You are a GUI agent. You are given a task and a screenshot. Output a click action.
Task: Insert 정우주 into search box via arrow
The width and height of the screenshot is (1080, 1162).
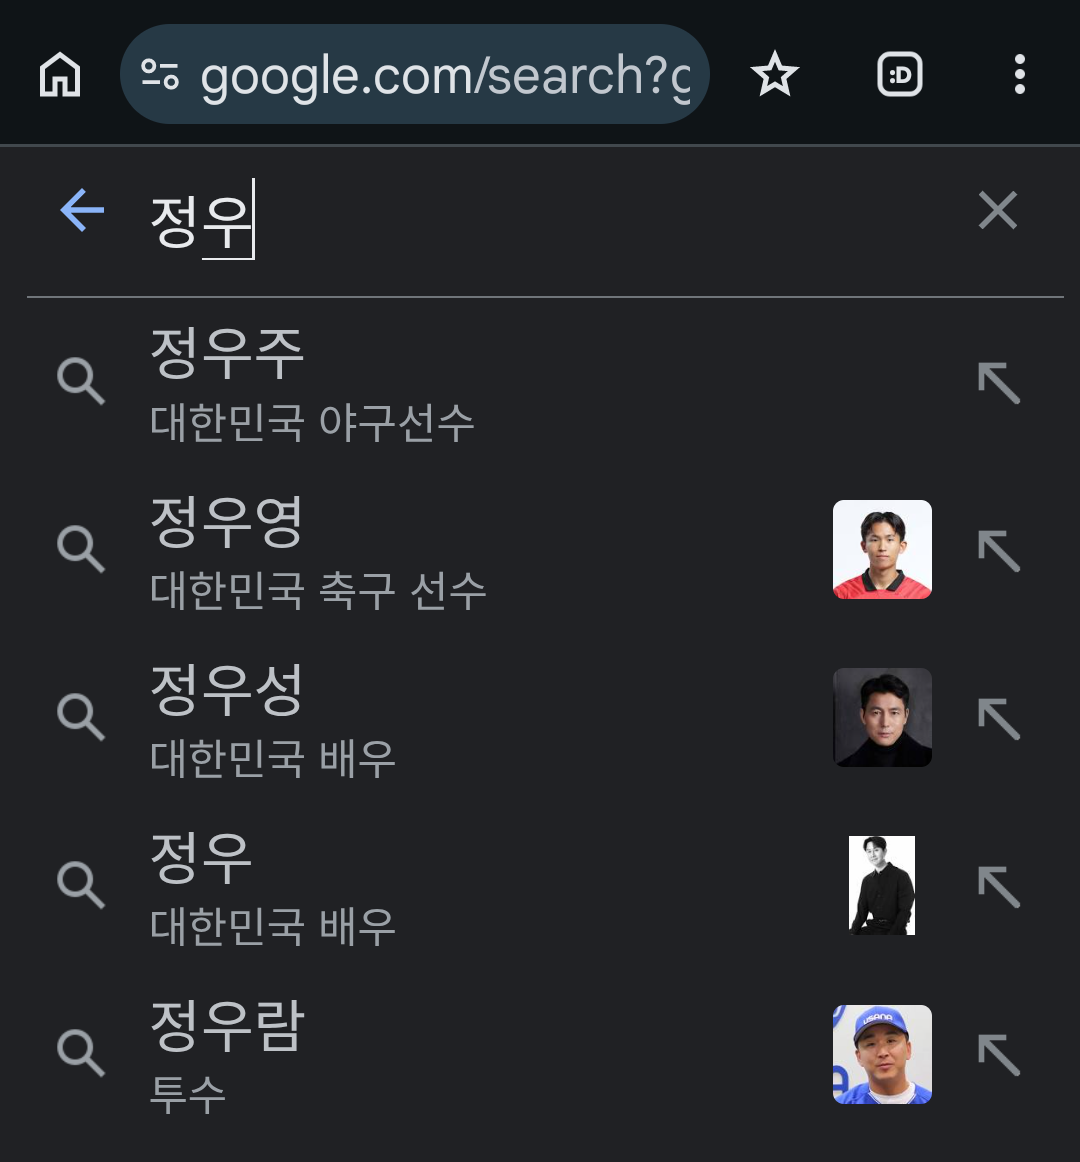[x=998, y=383]
